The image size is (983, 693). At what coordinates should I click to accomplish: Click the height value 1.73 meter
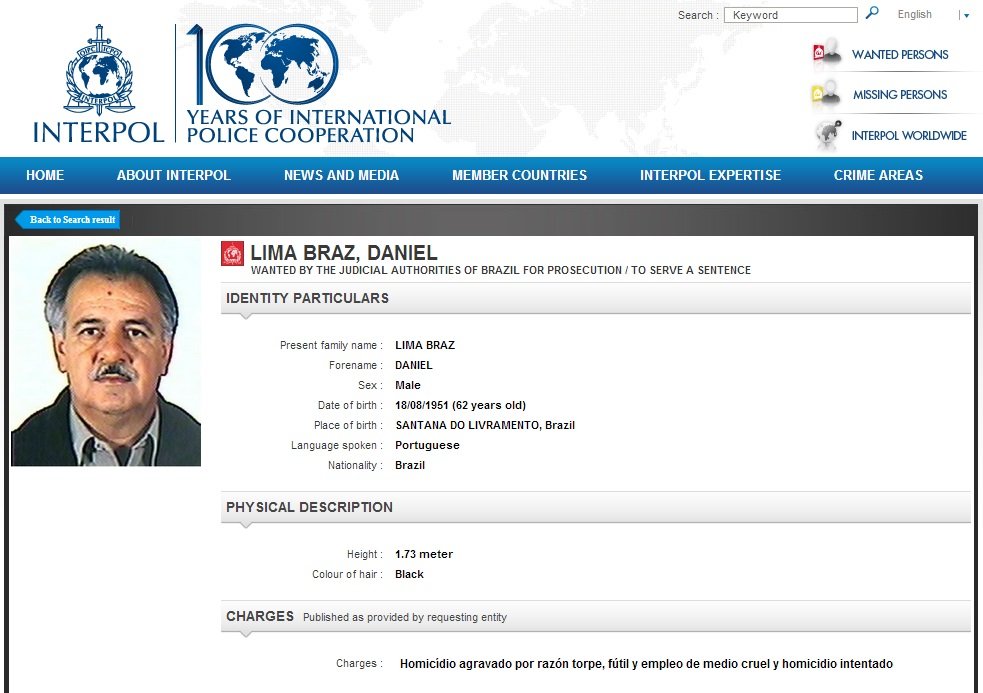(424, 554)
